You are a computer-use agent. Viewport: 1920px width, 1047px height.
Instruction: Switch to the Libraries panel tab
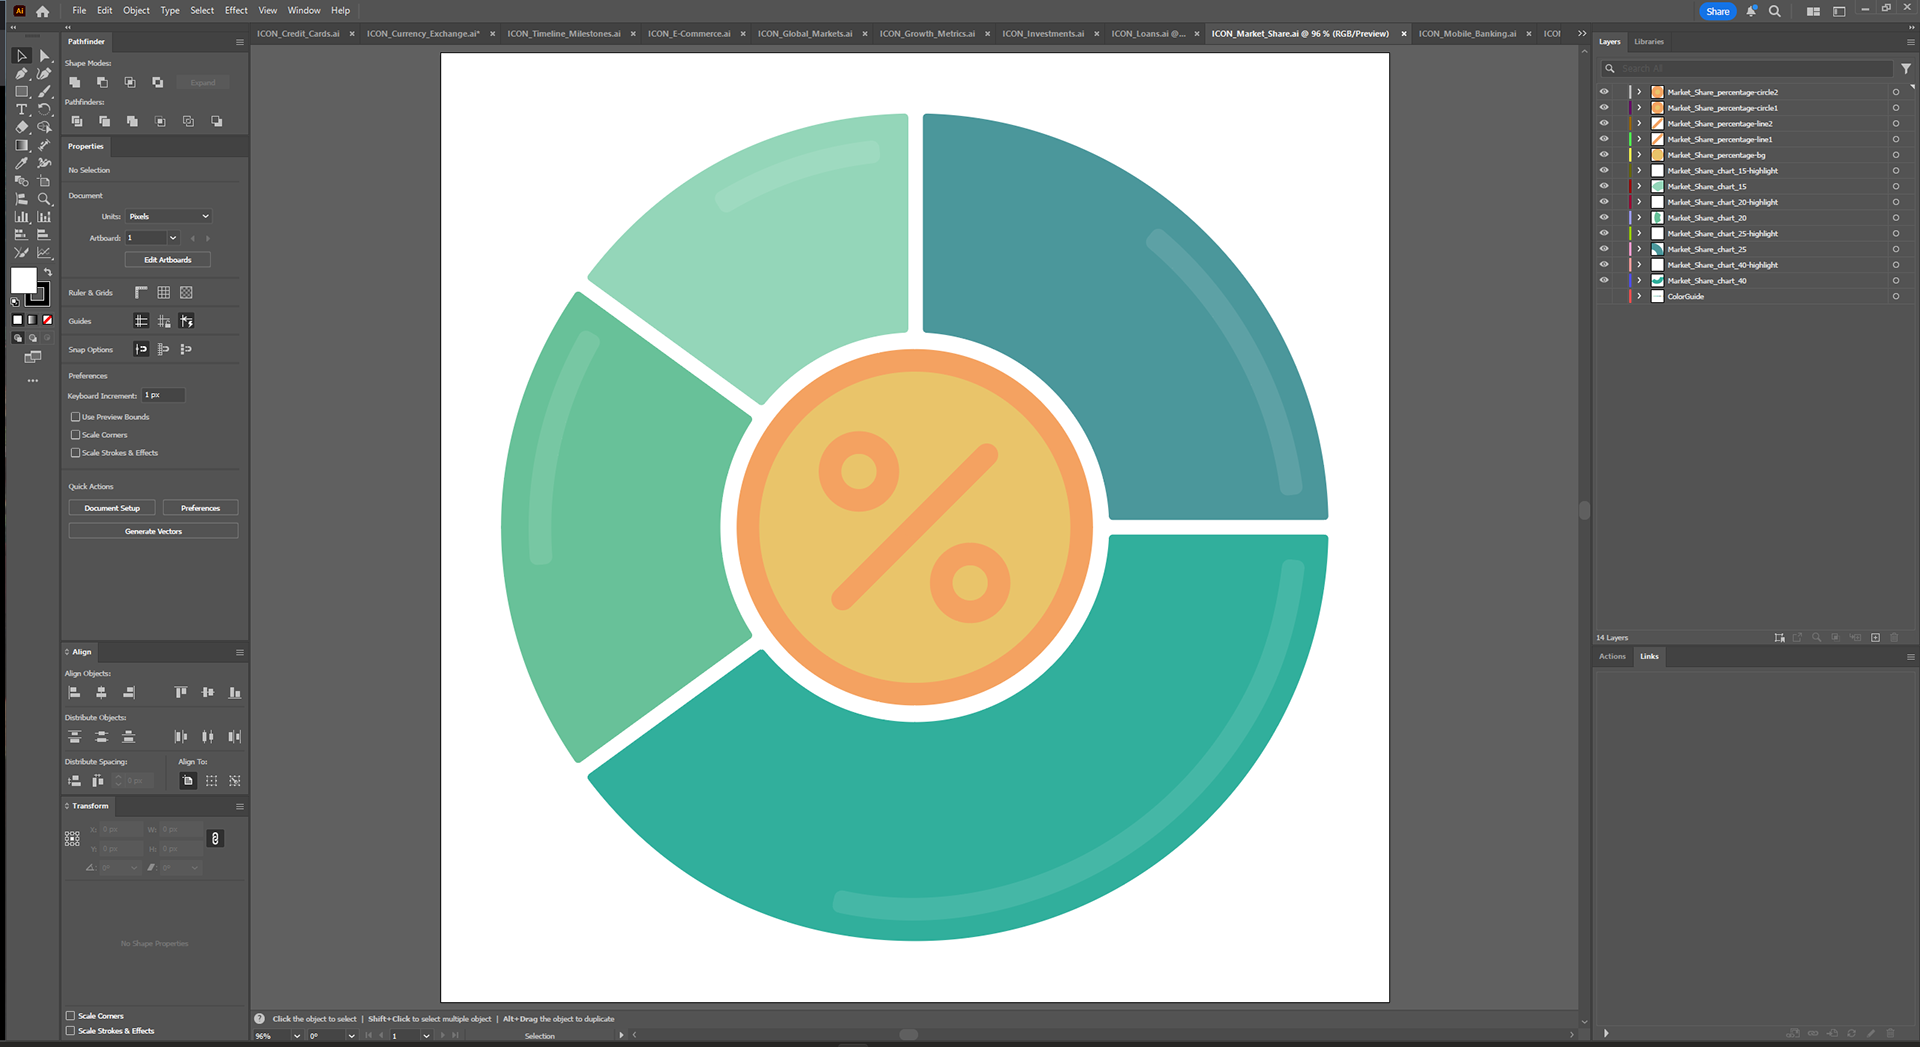tap(1649, 42)
